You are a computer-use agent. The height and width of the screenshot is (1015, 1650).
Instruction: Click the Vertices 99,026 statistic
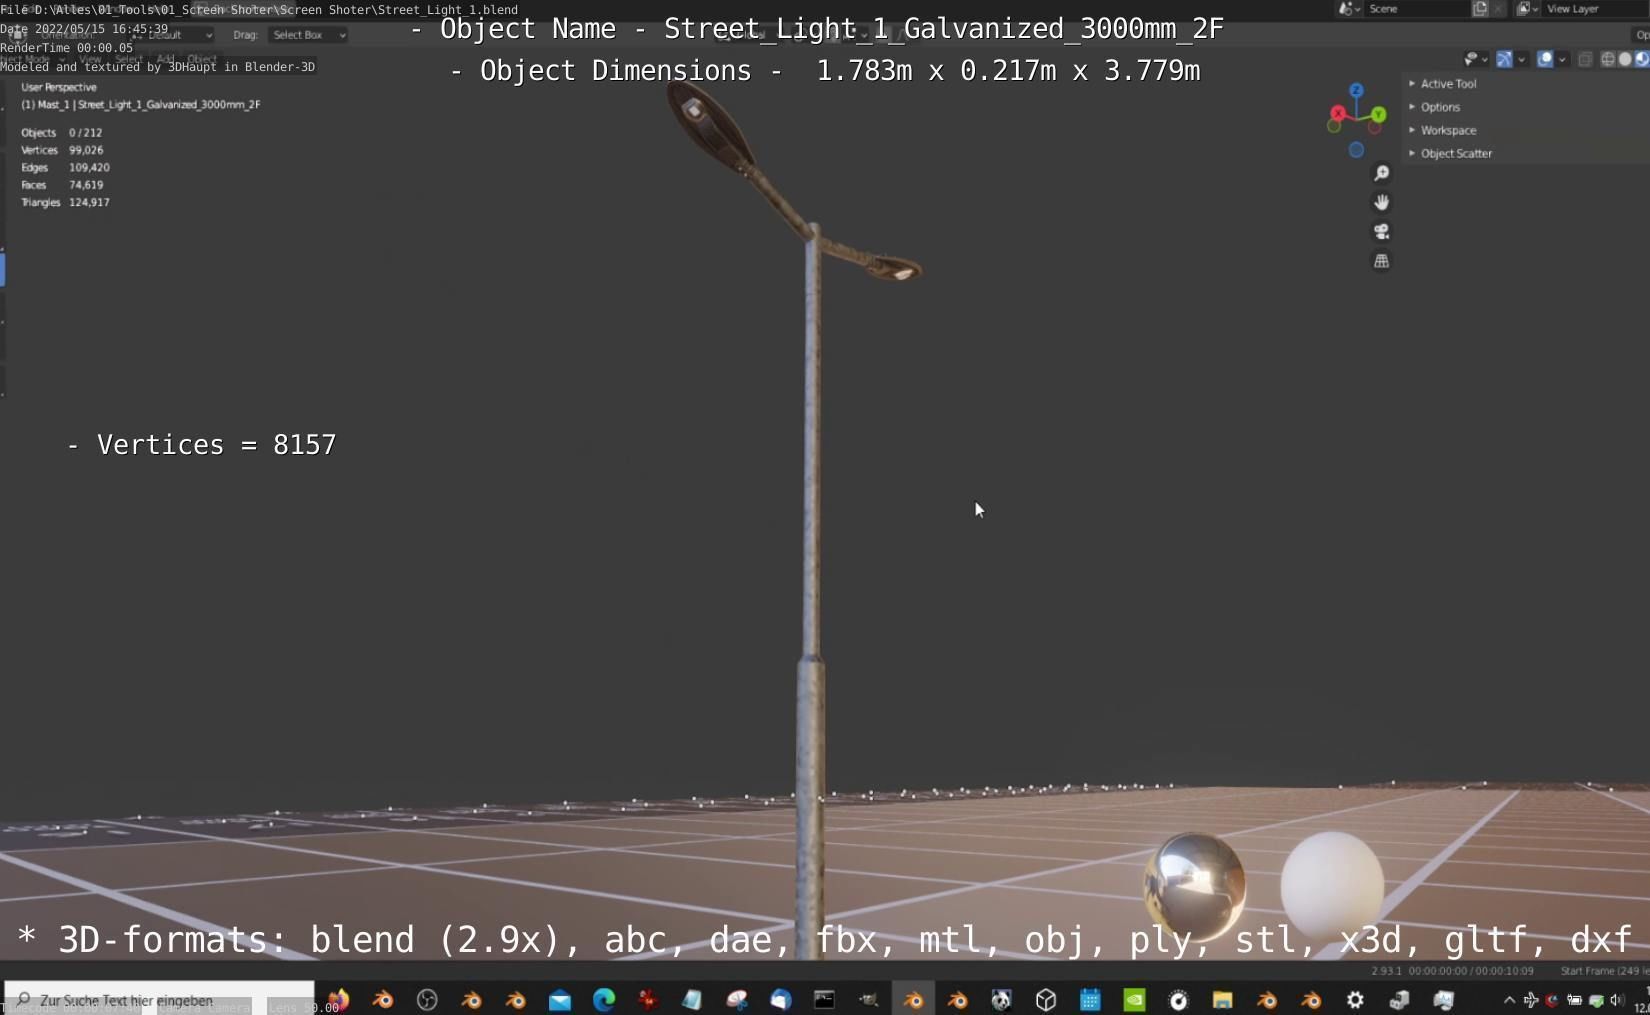click(x=62, y=150)
